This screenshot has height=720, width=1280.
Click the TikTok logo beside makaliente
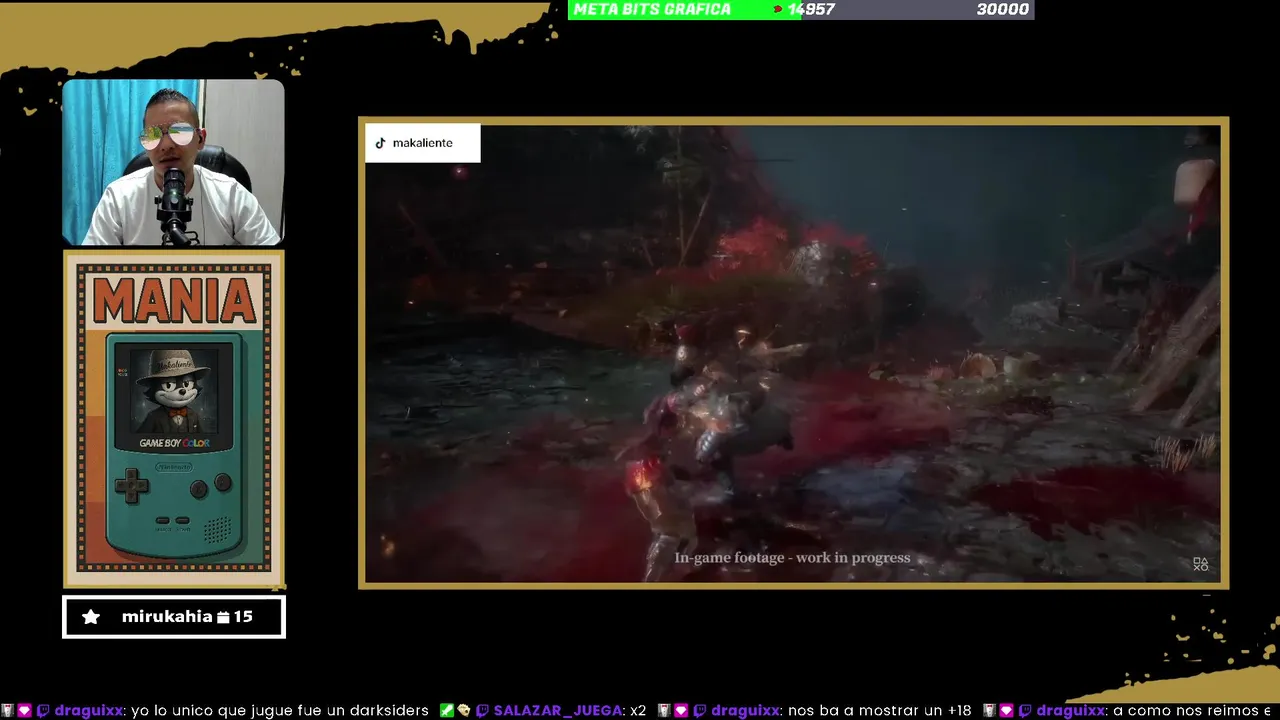[x=380, y=143]
